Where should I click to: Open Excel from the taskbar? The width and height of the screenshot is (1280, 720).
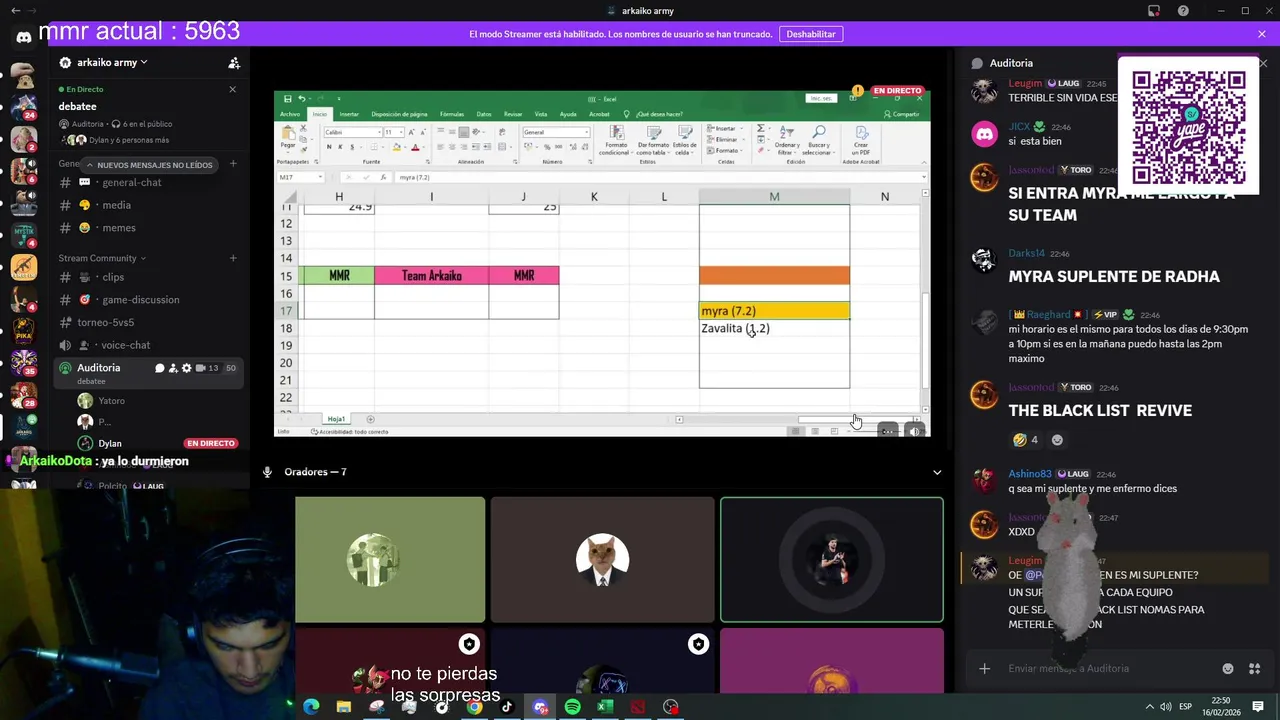605,707
